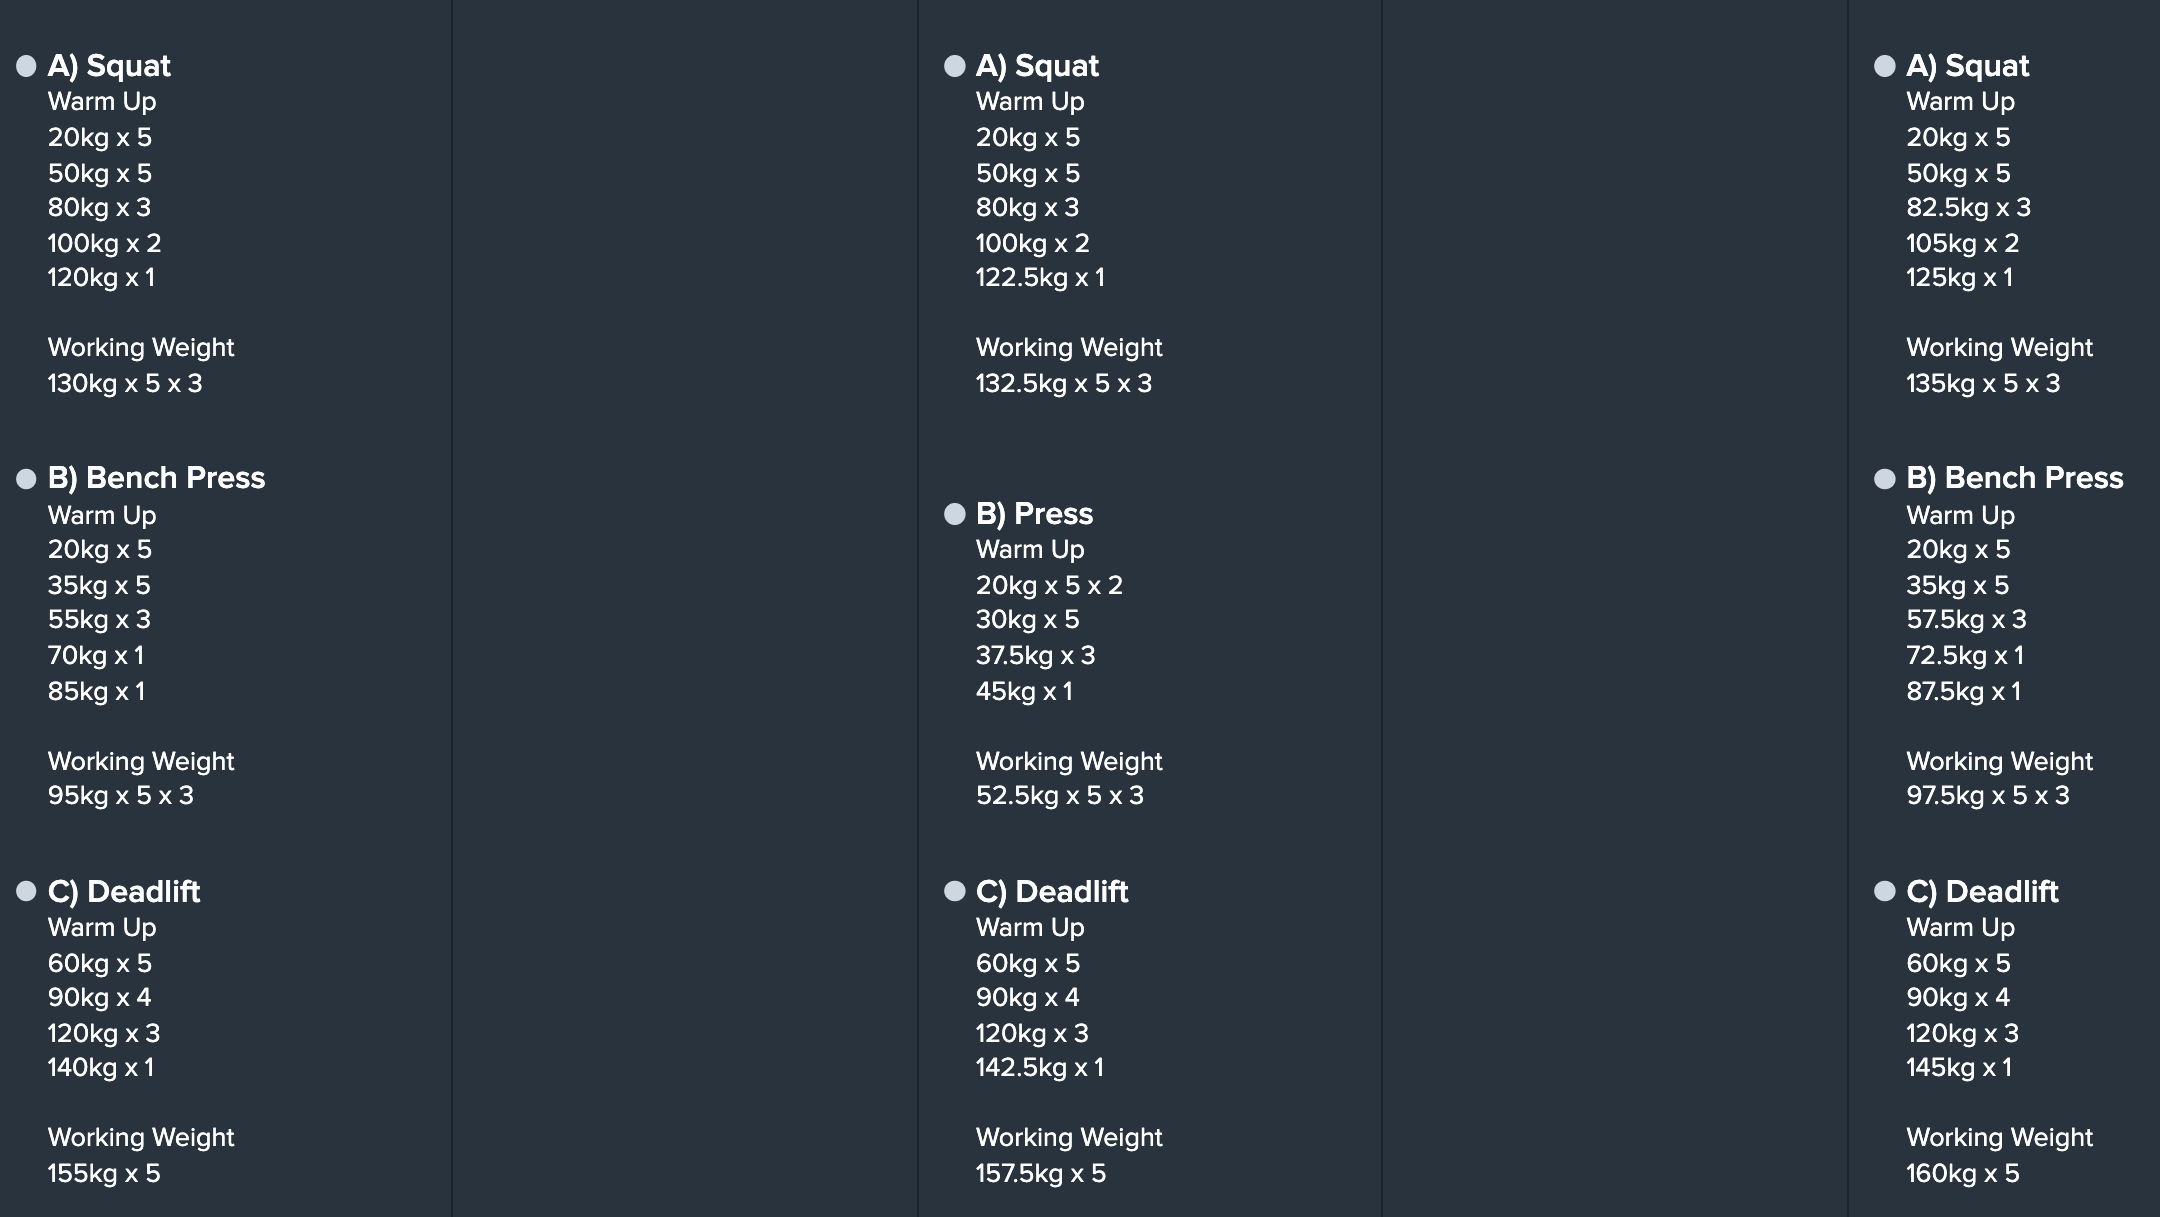The height and width of the screenshot is (1217, 2160).
Task: Open the B) Press exercise heading
Action: coord(1034,514)
